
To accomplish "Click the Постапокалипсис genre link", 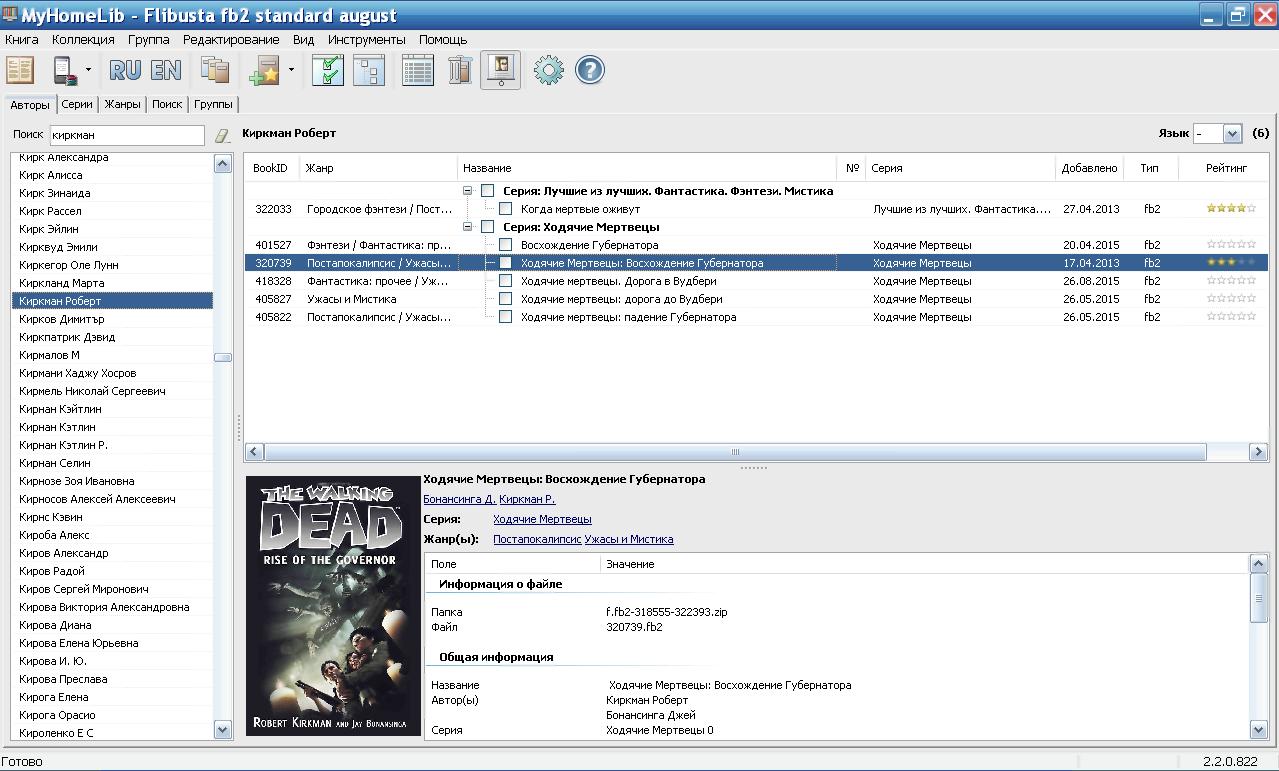I will click(x=537, y=539).
